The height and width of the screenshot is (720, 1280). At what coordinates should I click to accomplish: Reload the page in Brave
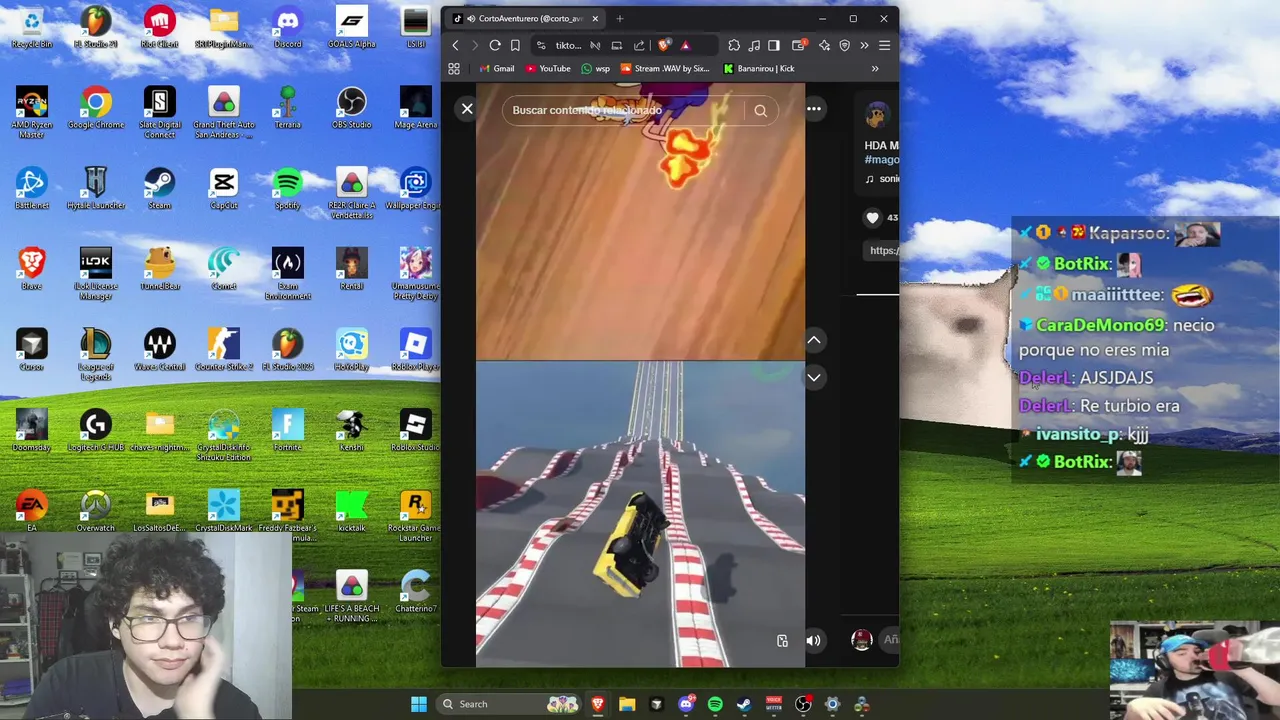495,45
